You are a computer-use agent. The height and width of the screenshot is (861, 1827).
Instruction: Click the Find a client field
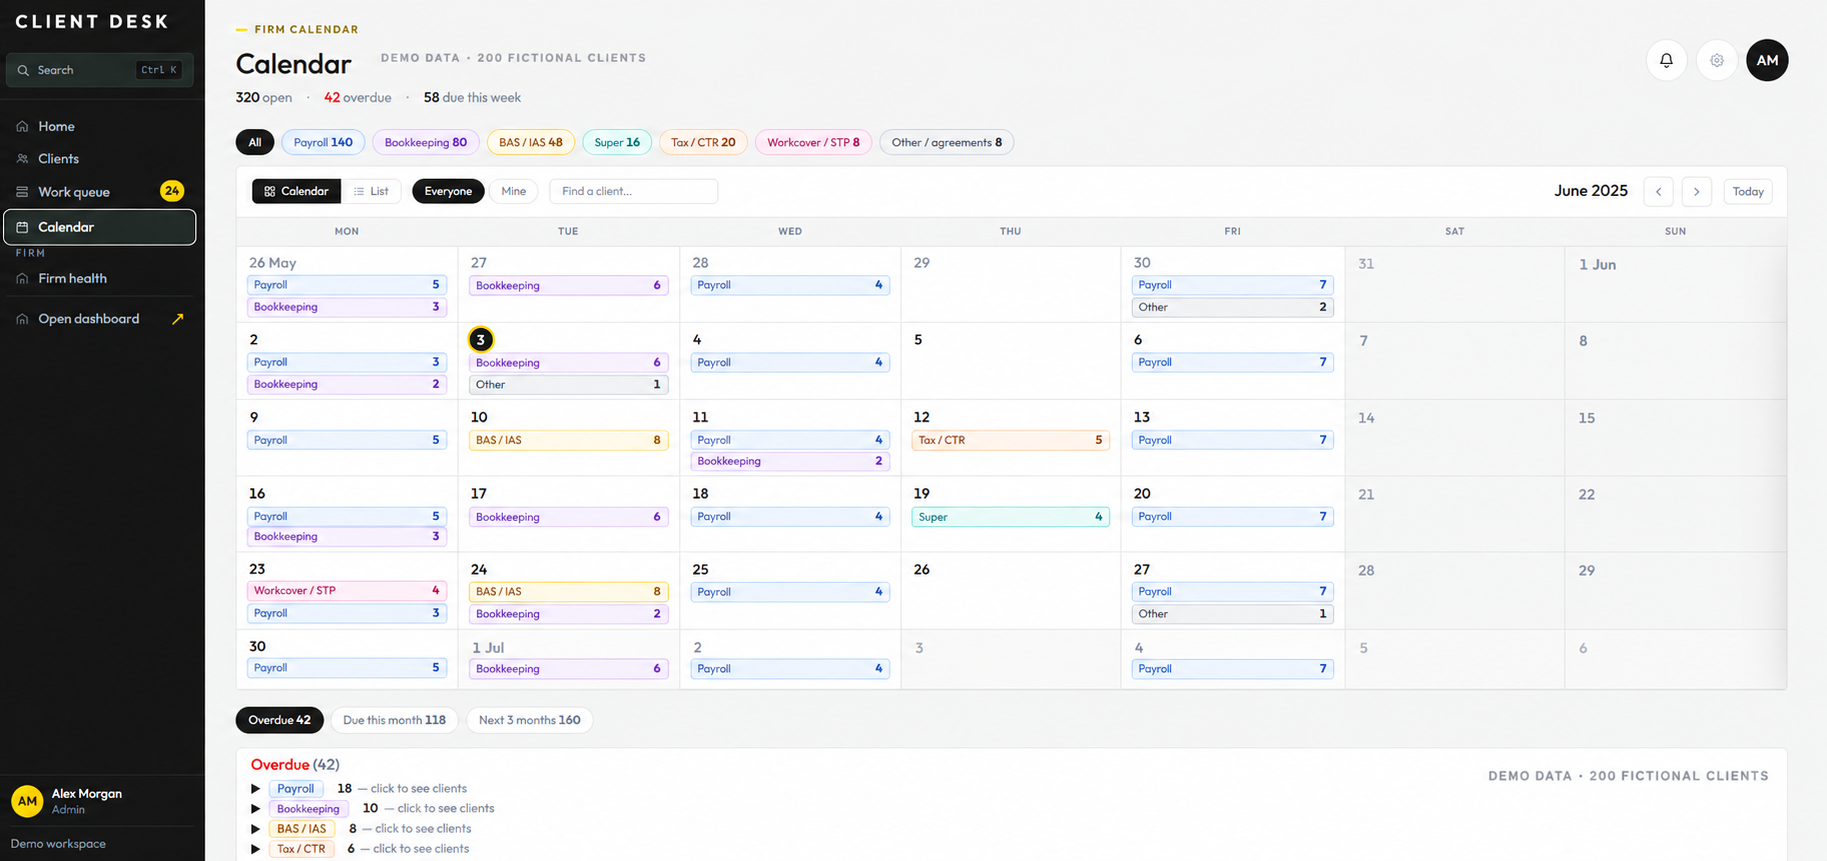634,191
